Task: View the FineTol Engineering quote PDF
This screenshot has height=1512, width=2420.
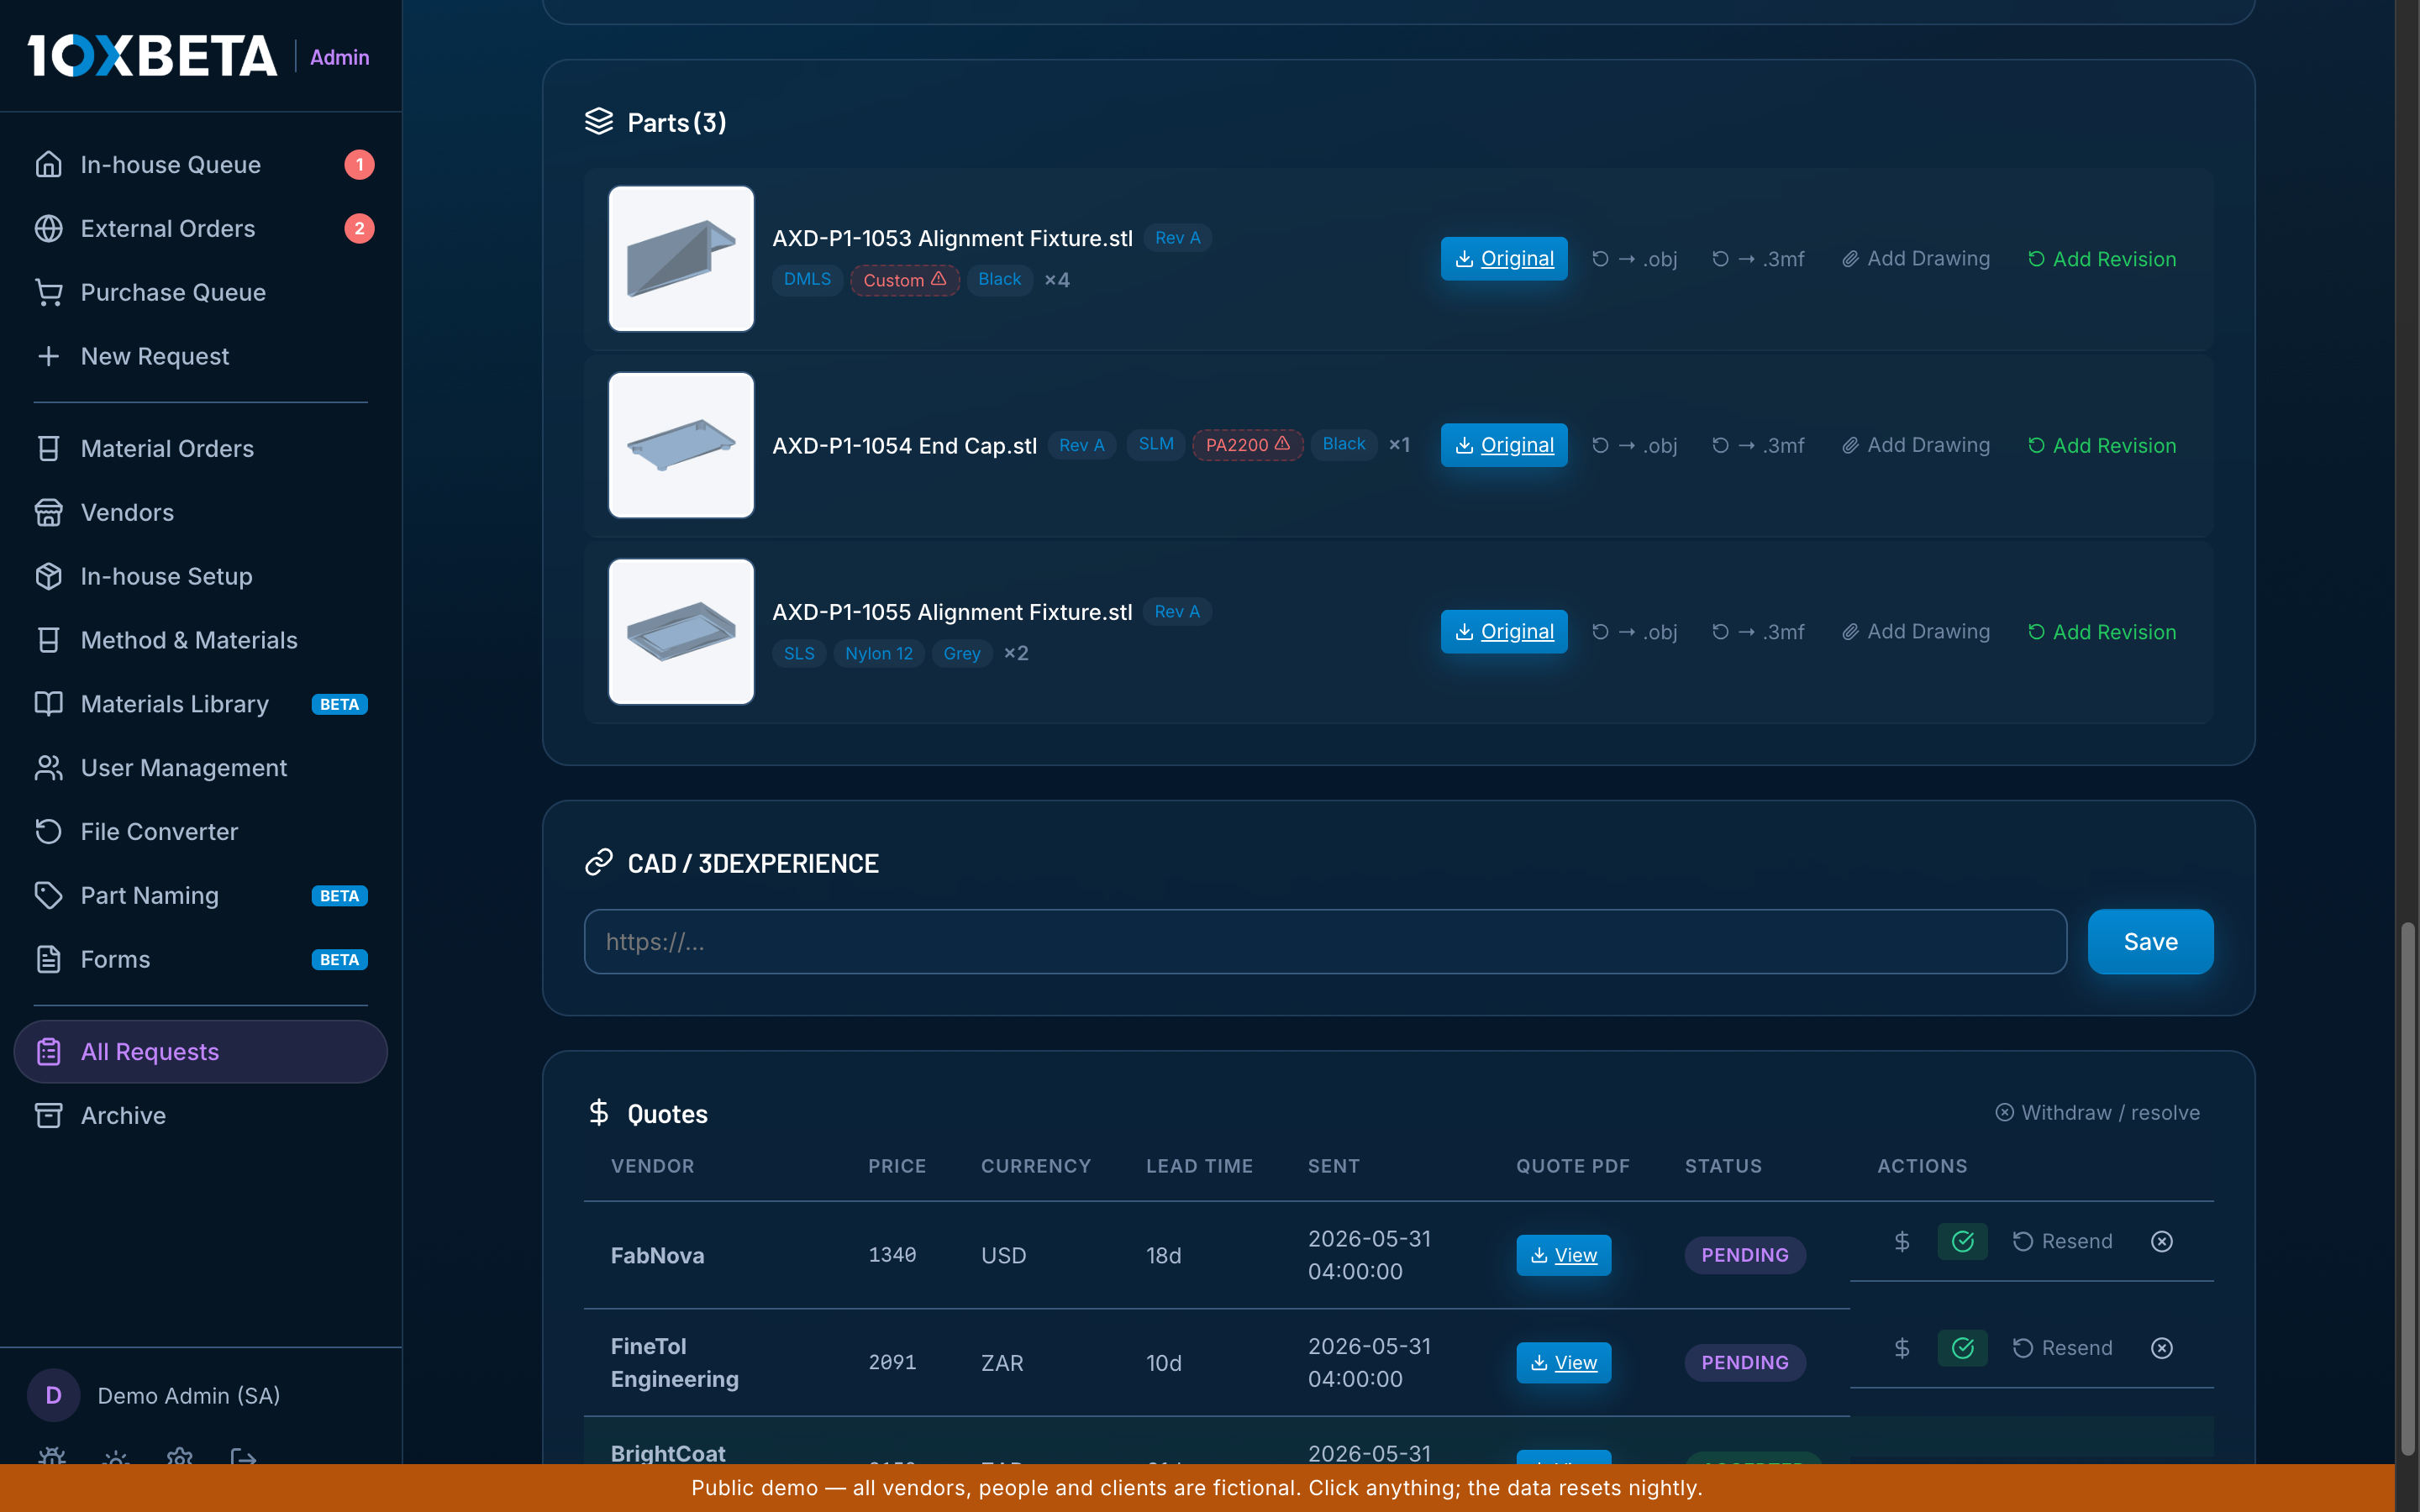Action: (1564, 1363)
